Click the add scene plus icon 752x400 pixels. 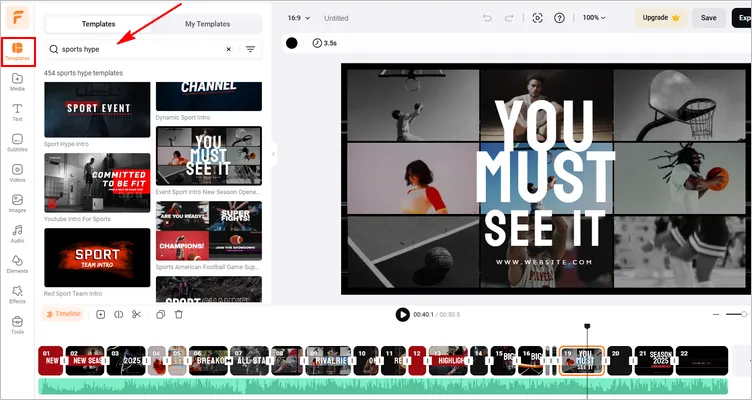(x=100, y=315)
